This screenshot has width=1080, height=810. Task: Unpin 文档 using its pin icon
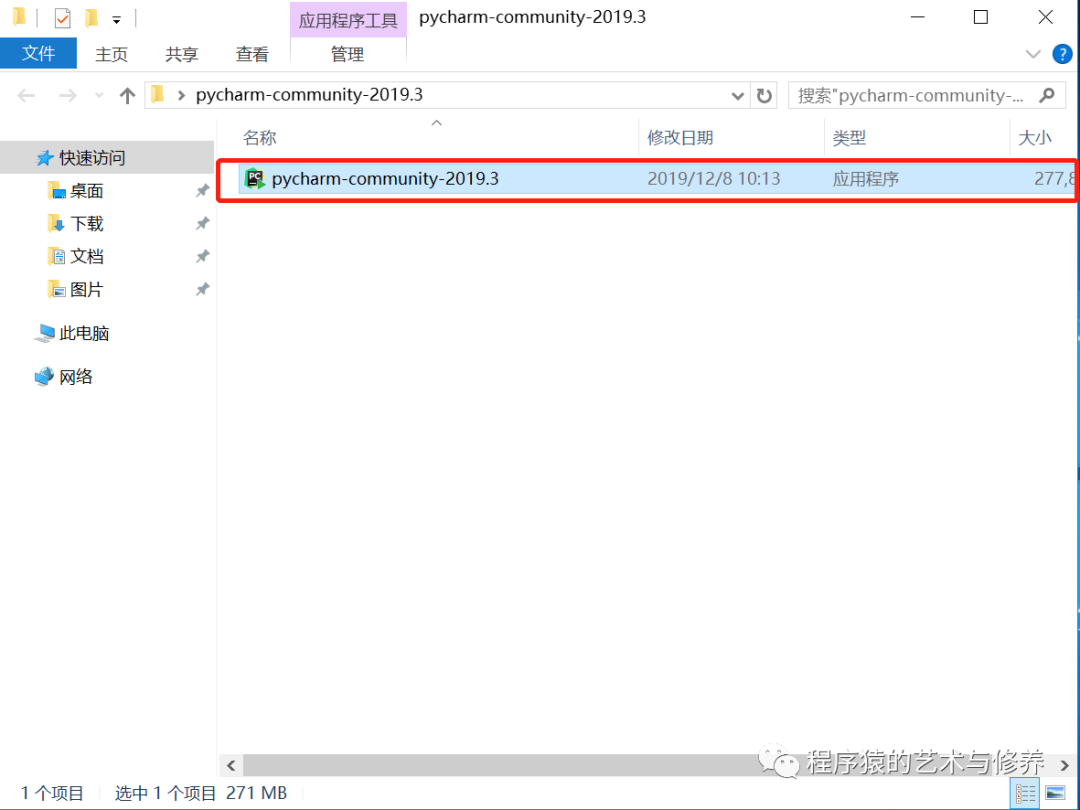[202, 256]
